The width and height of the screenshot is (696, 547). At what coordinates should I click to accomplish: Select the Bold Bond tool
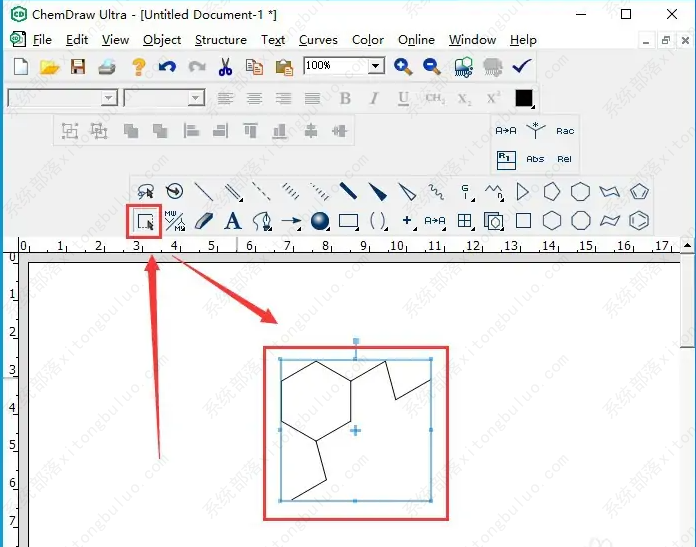(348, 192)
